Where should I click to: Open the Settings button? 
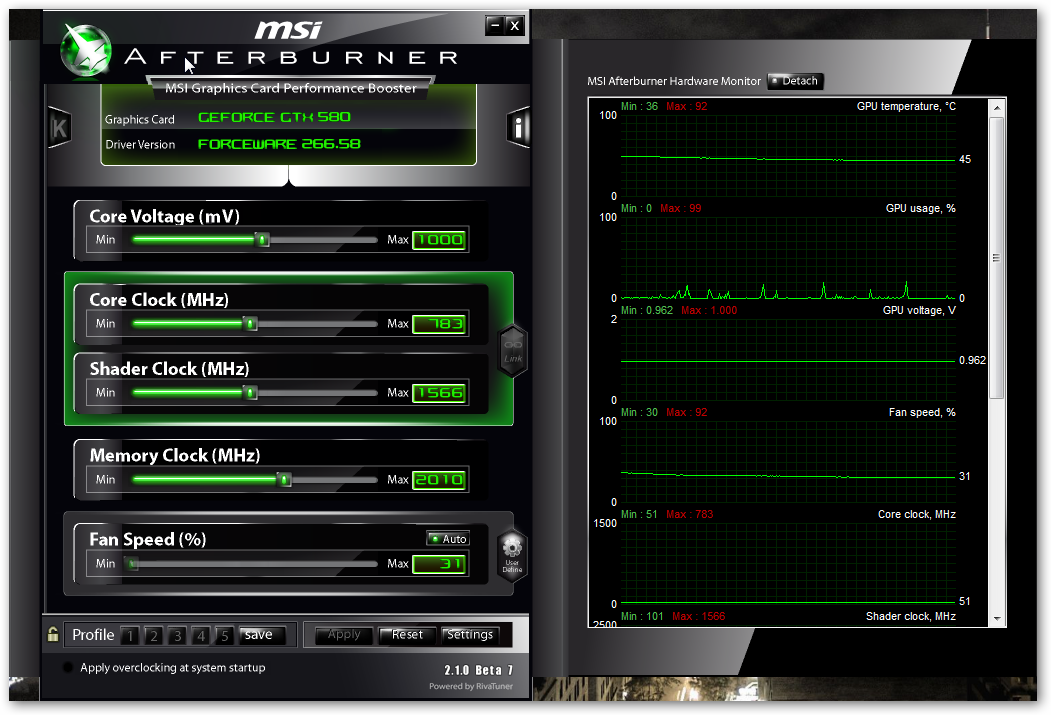(x=470, y=635)
